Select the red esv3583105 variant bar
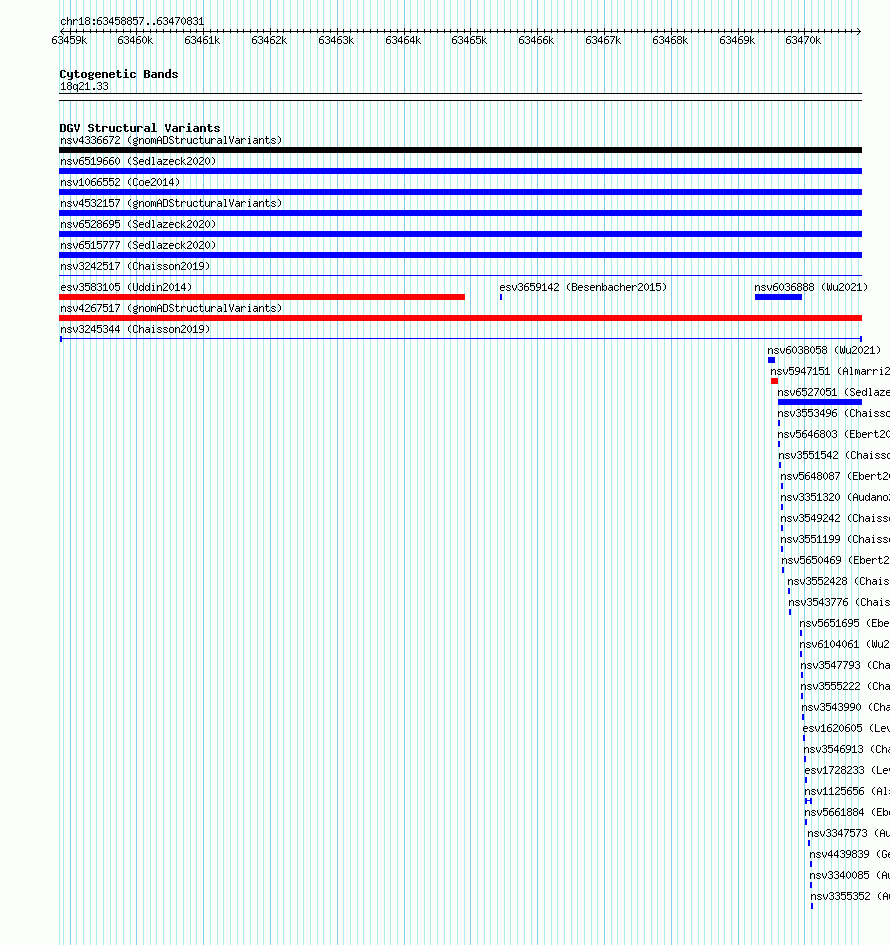 pyautogui.click(x=262, y=297)
